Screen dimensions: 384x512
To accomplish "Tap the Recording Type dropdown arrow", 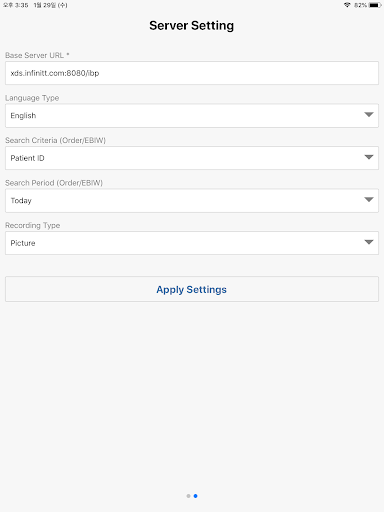I will click(x=369, y=242).
